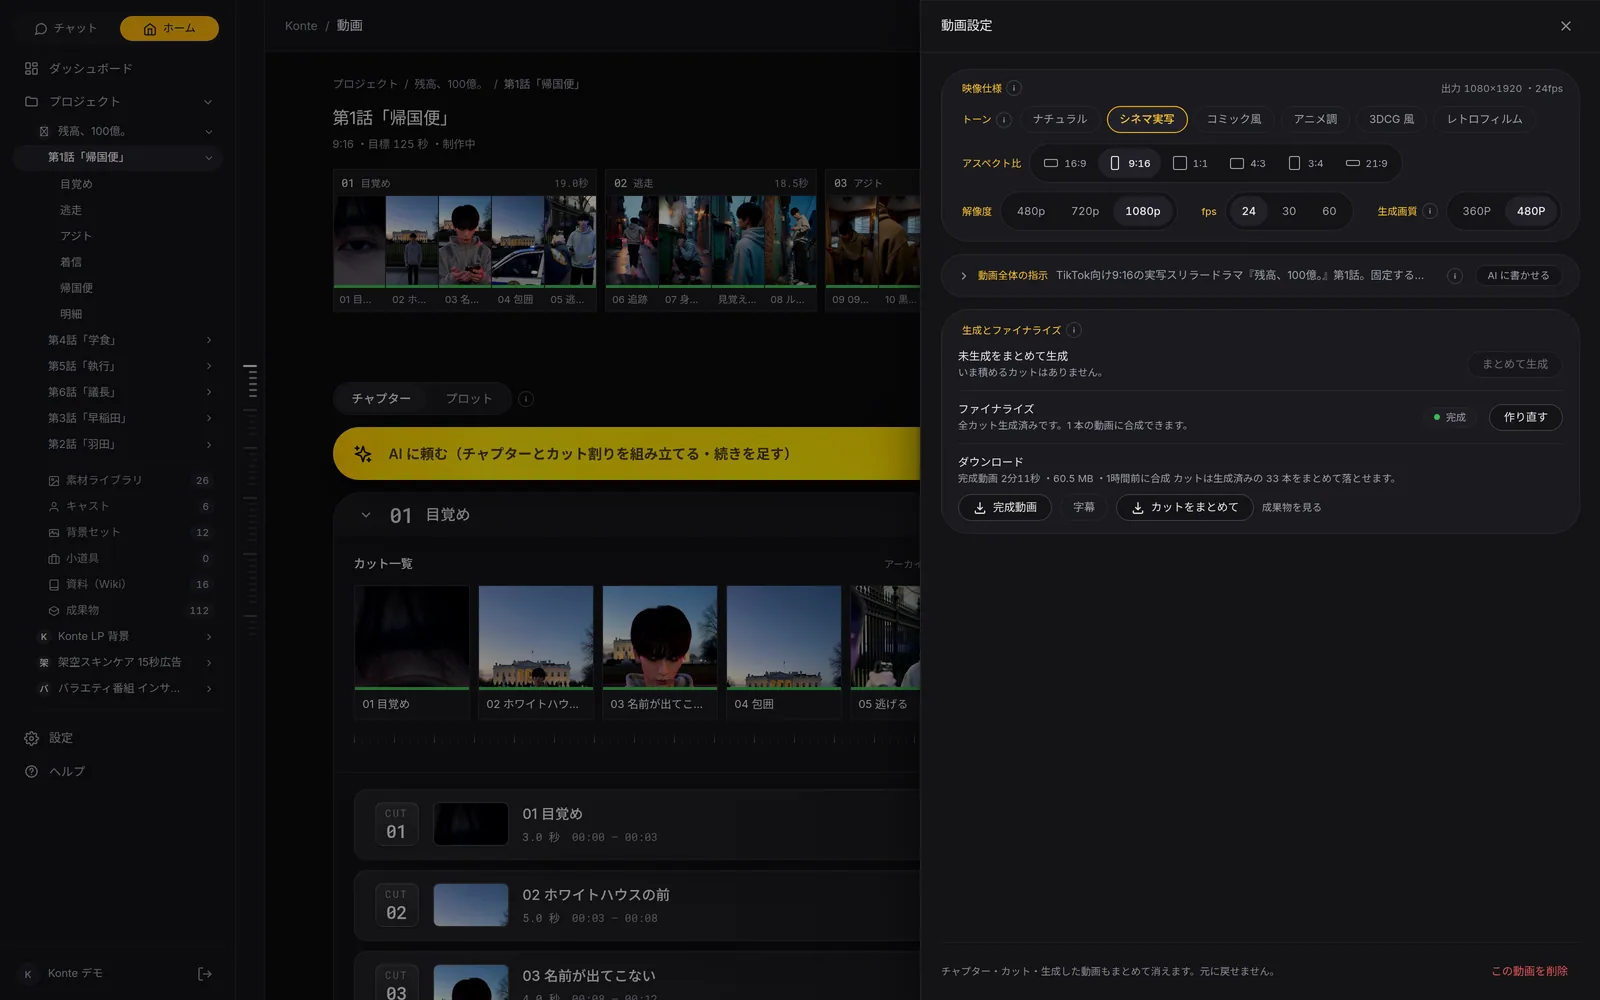Show the トーン info icon
Screen dimensions: 1600x1000
1004,120
